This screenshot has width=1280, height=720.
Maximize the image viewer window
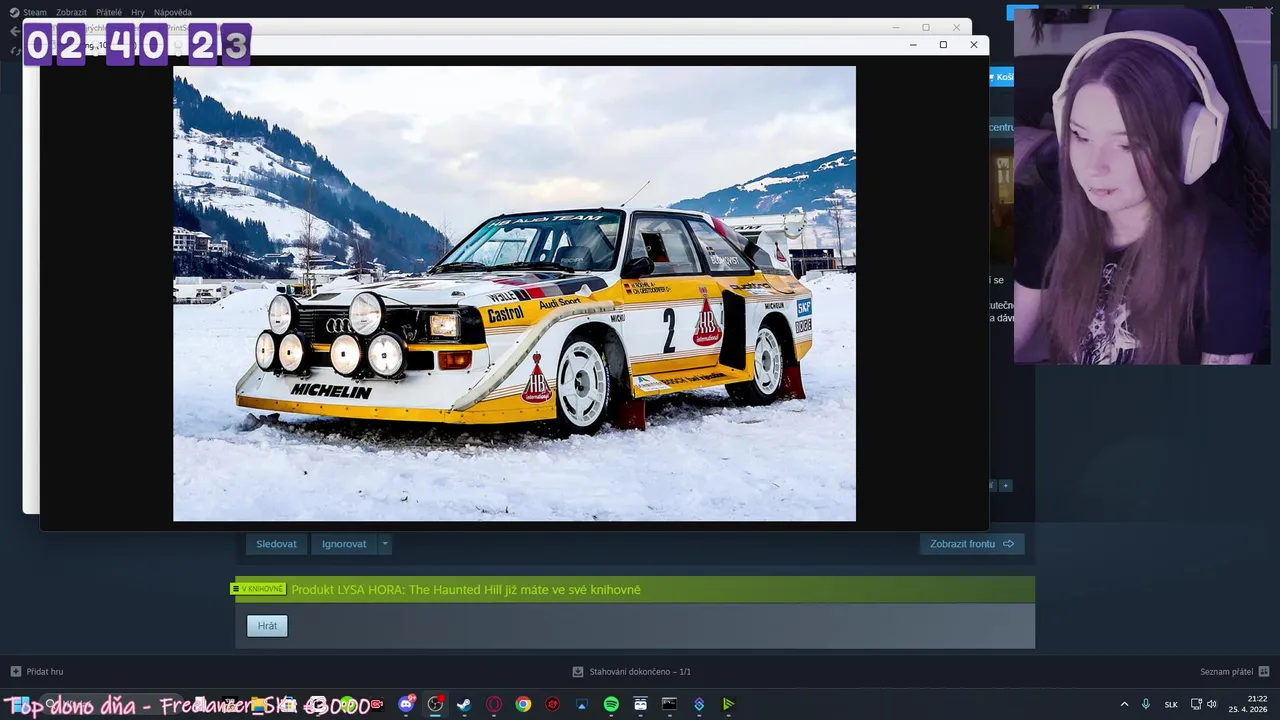(943, 45)
